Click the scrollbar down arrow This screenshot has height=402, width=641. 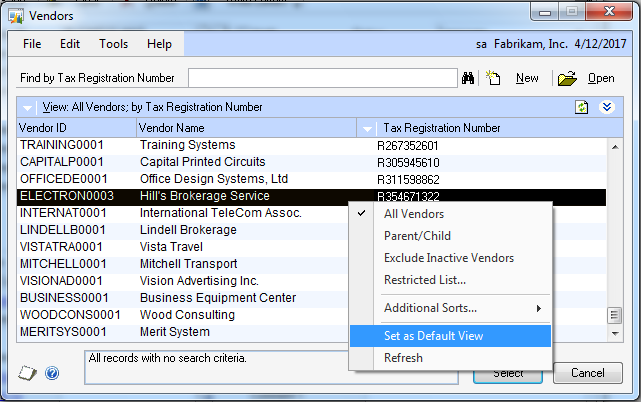coord(615,334)
